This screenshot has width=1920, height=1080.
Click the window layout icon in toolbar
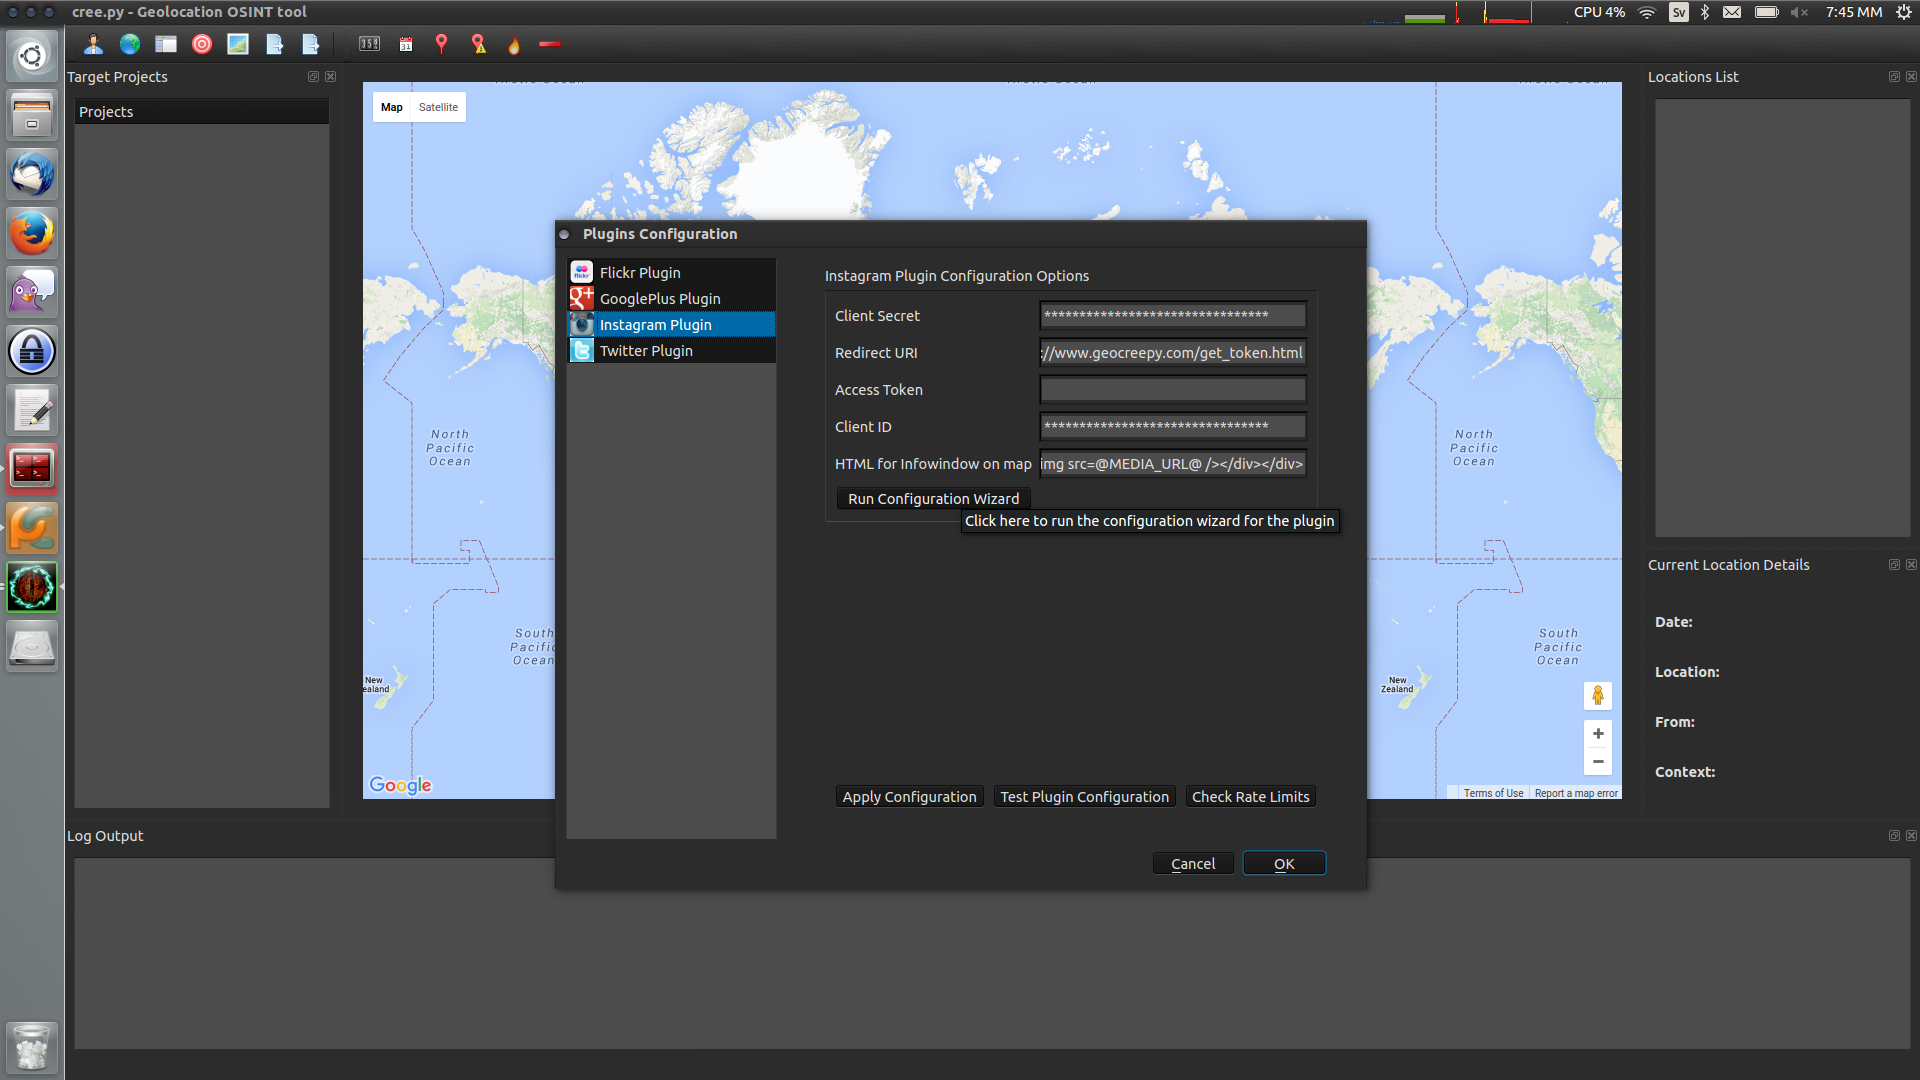click(x=166, y=44)
